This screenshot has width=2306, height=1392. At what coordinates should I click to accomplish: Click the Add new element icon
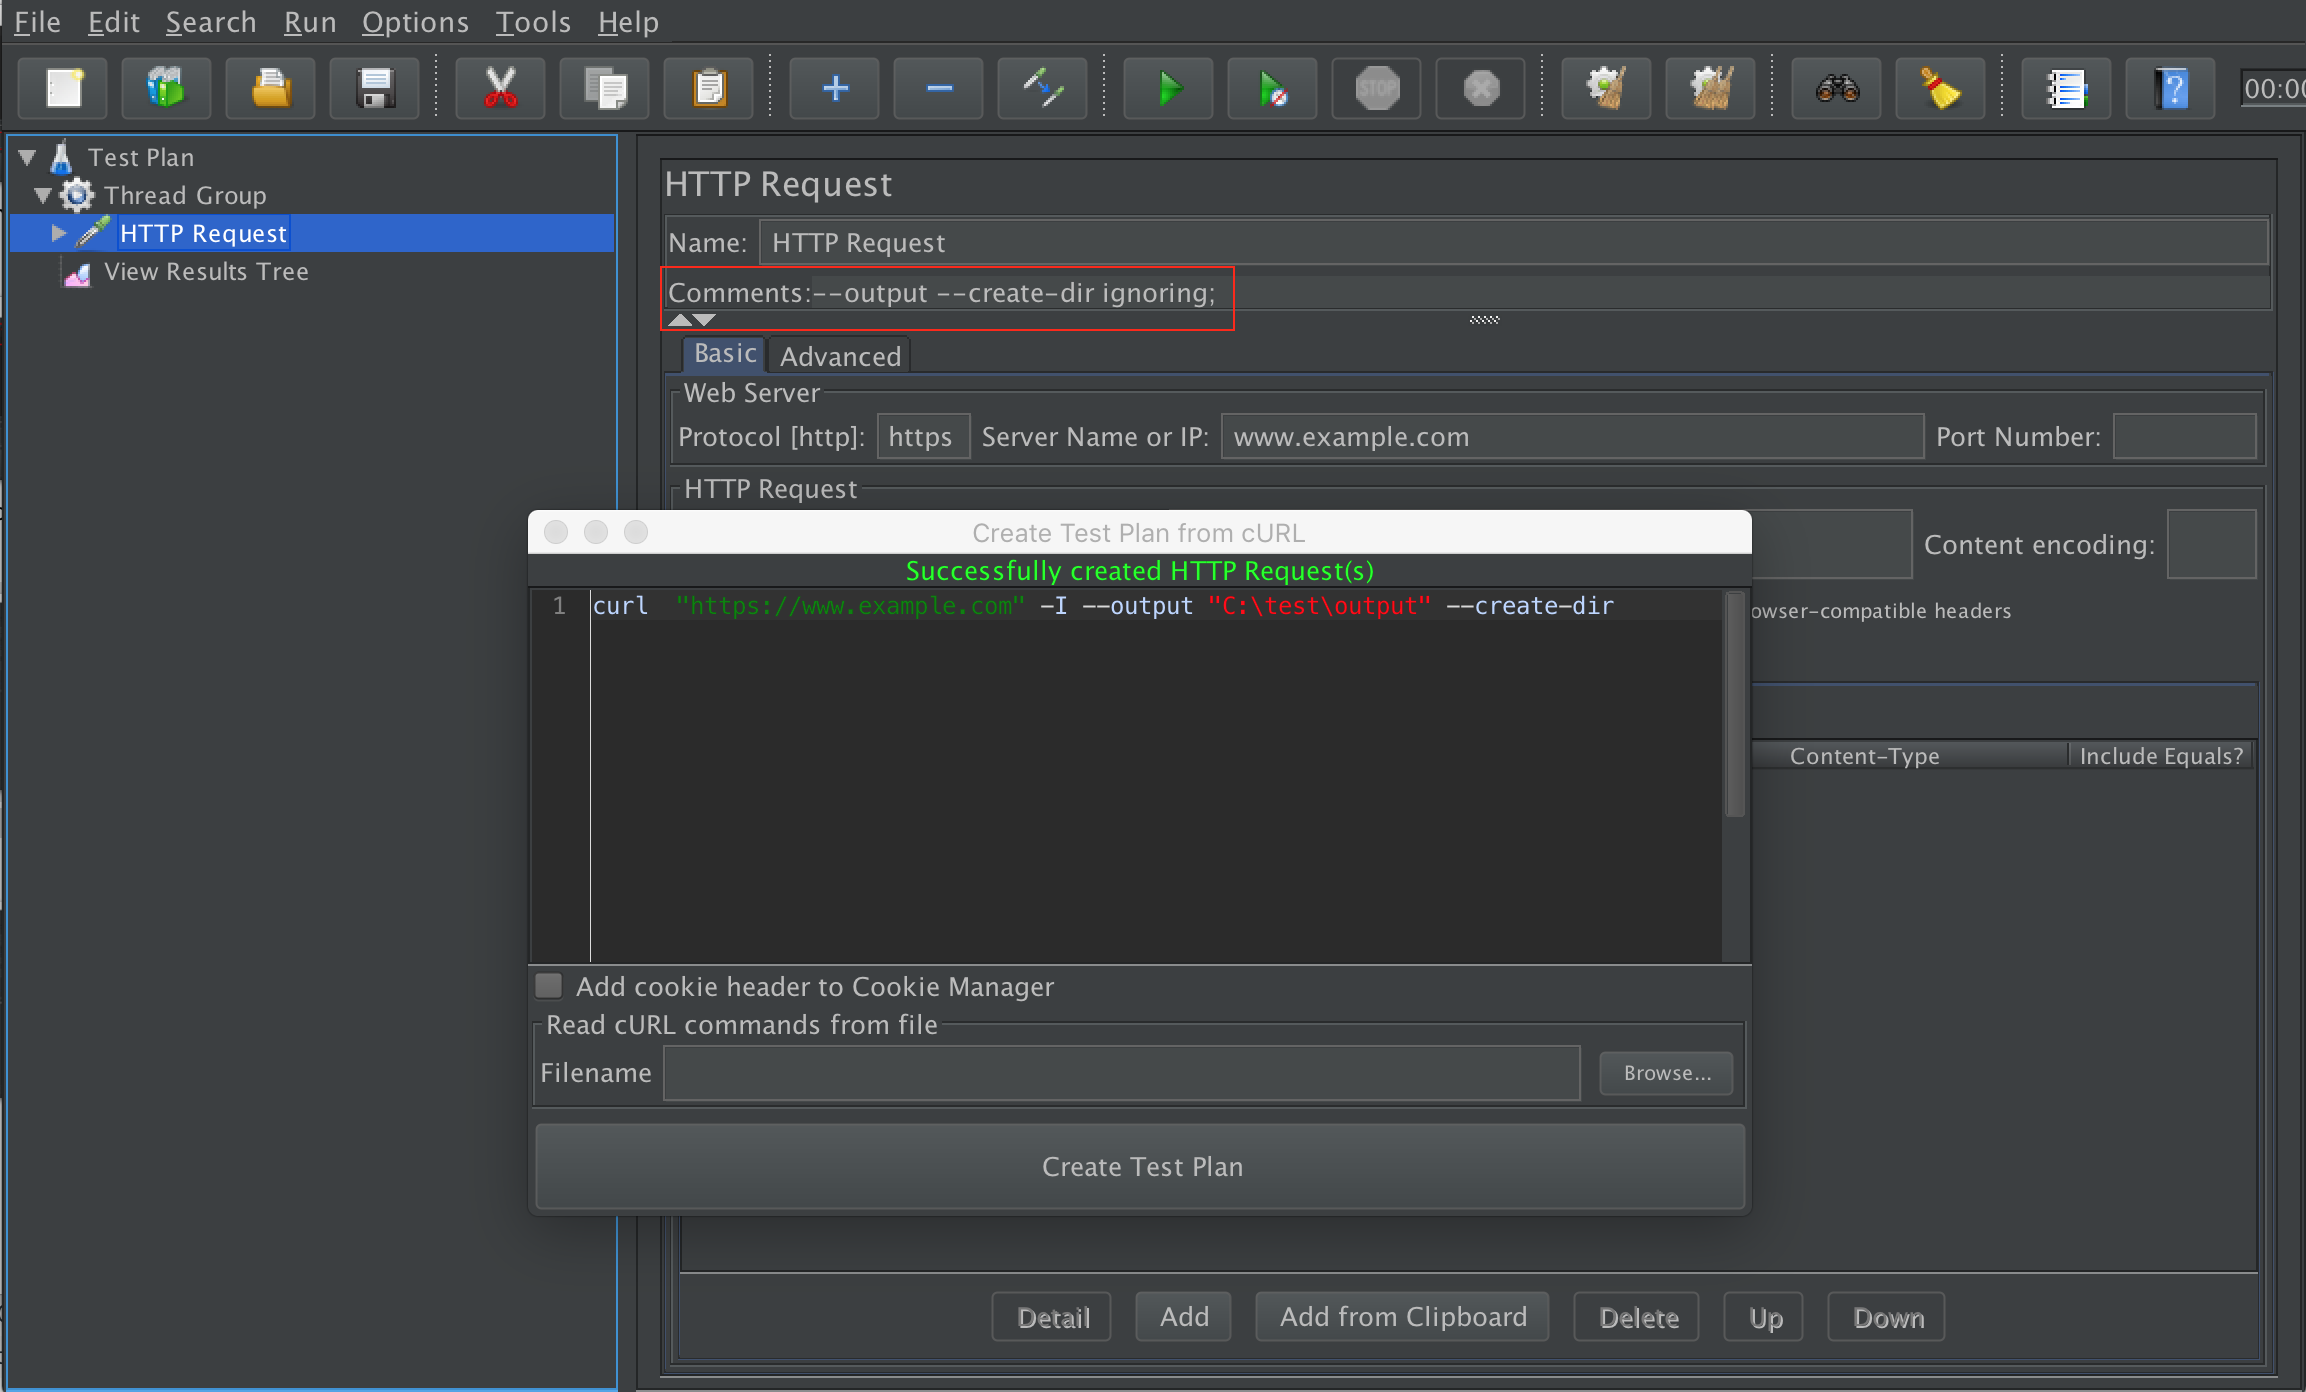click(x=832, y=86)
